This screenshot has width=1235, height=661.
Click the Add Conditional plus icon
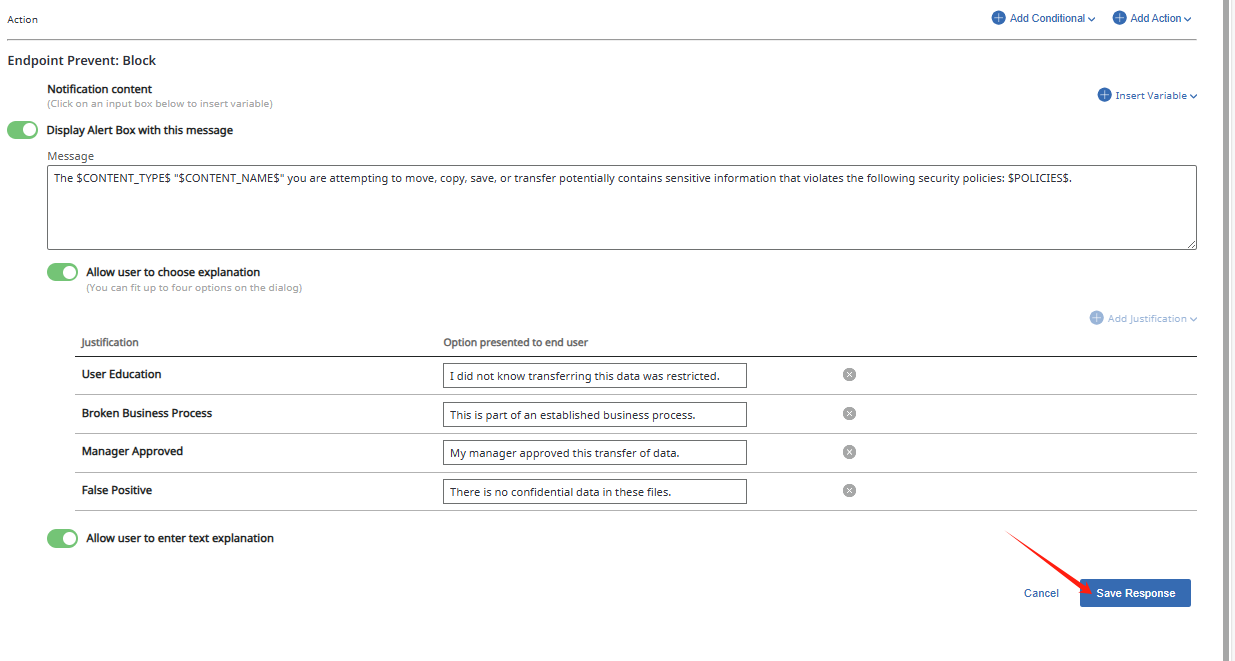[x=998, y=18]
